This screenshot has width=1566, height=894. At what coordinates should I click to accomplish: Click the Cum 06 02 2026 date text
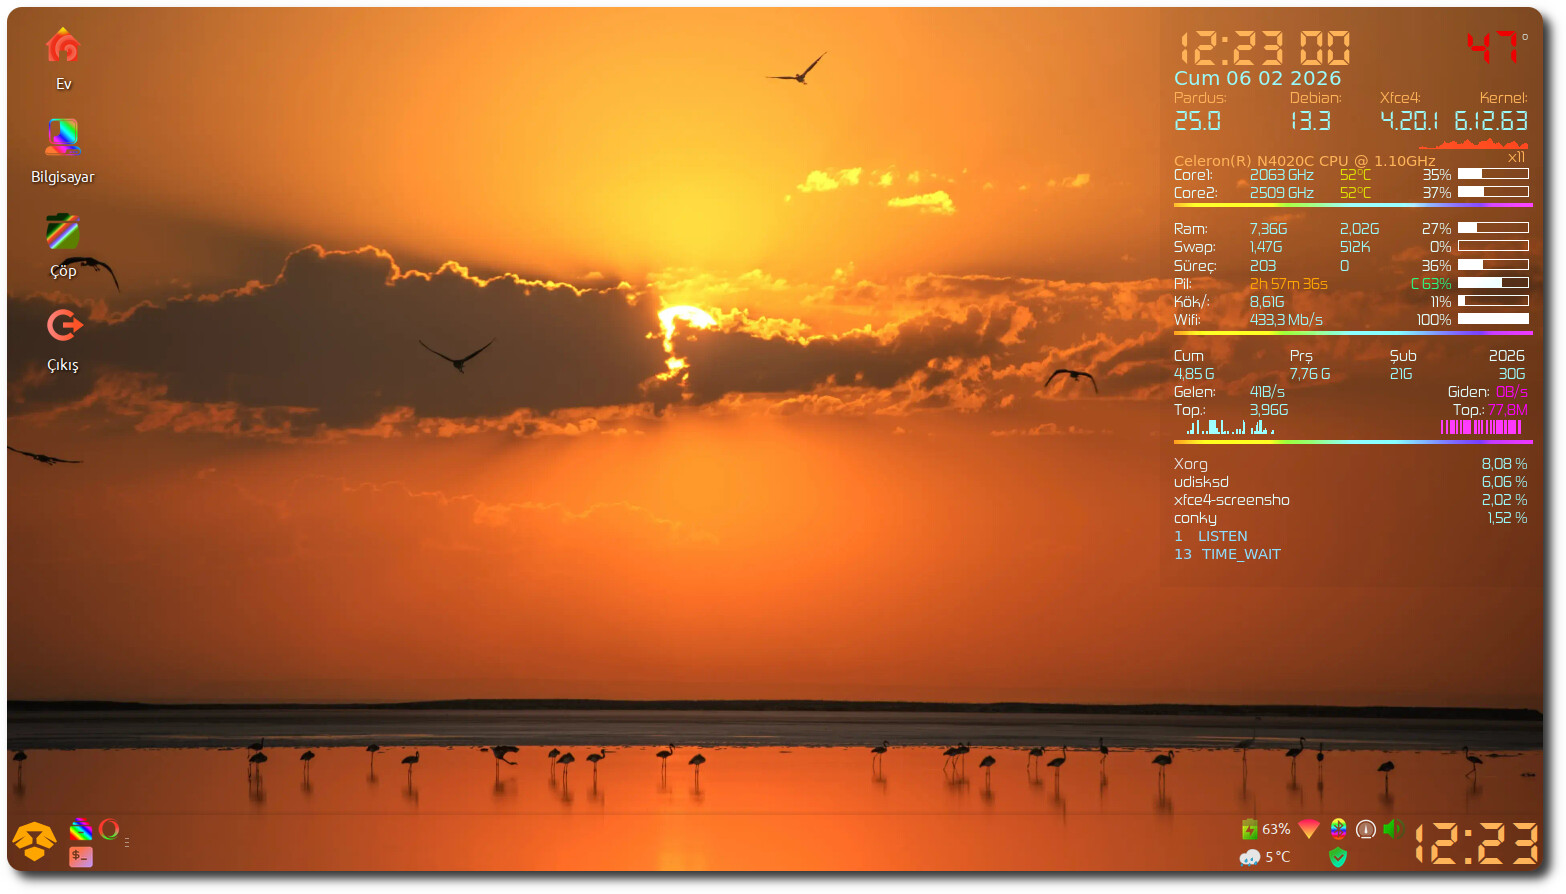coord(1257,78)
